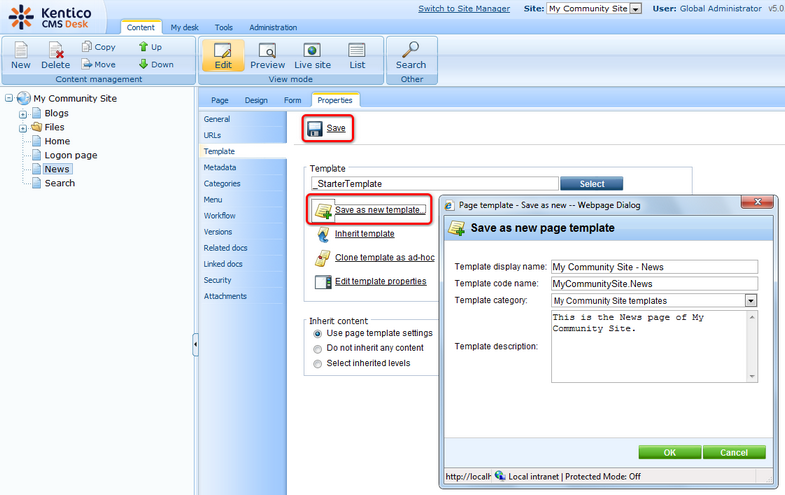Switch to List view mode

pos(357,56)
